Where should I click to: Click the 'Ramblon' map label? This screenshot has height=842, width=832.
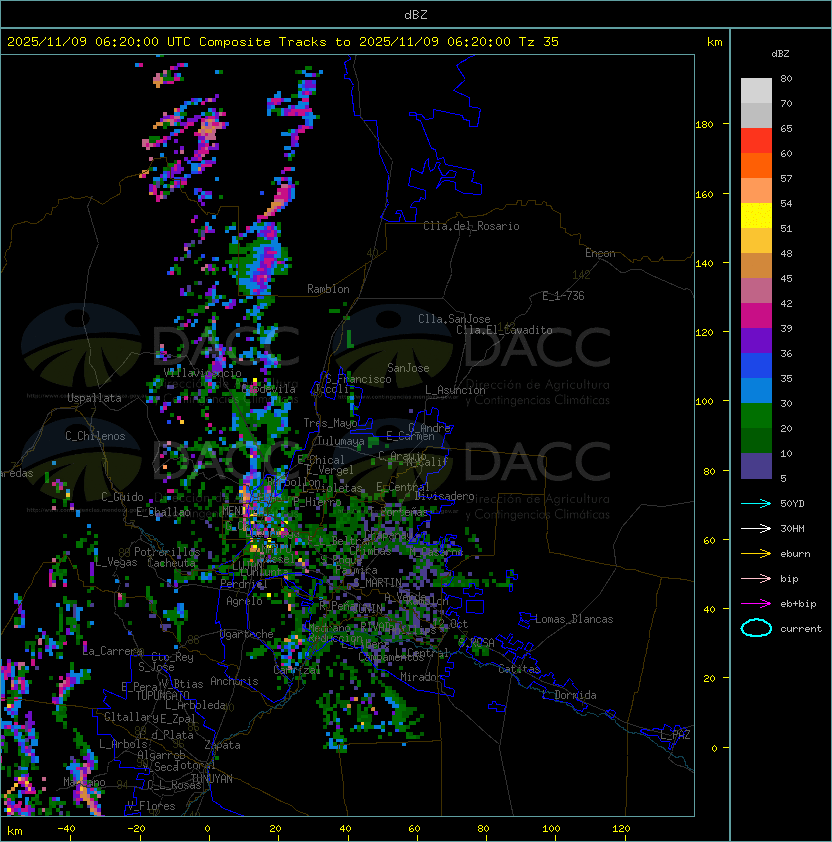click(328, 289)
